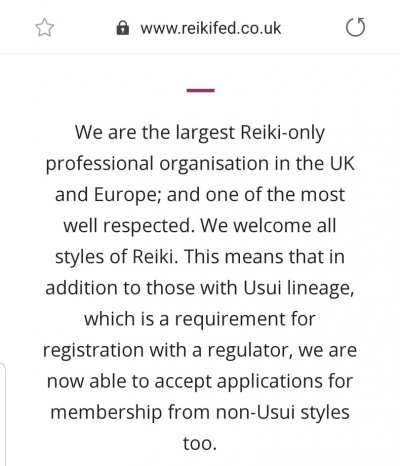The width and height of the screenshot is (400, 466).
Task: Click the text 'We welcome all'
Action: pos(268,226)
